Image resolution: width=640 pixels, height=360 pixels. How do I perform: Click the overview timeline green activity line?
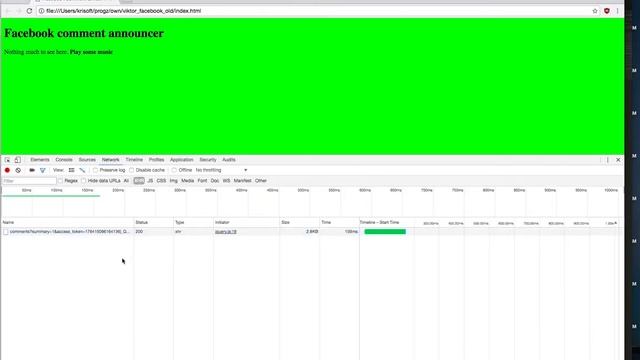(x=51, y=196)
